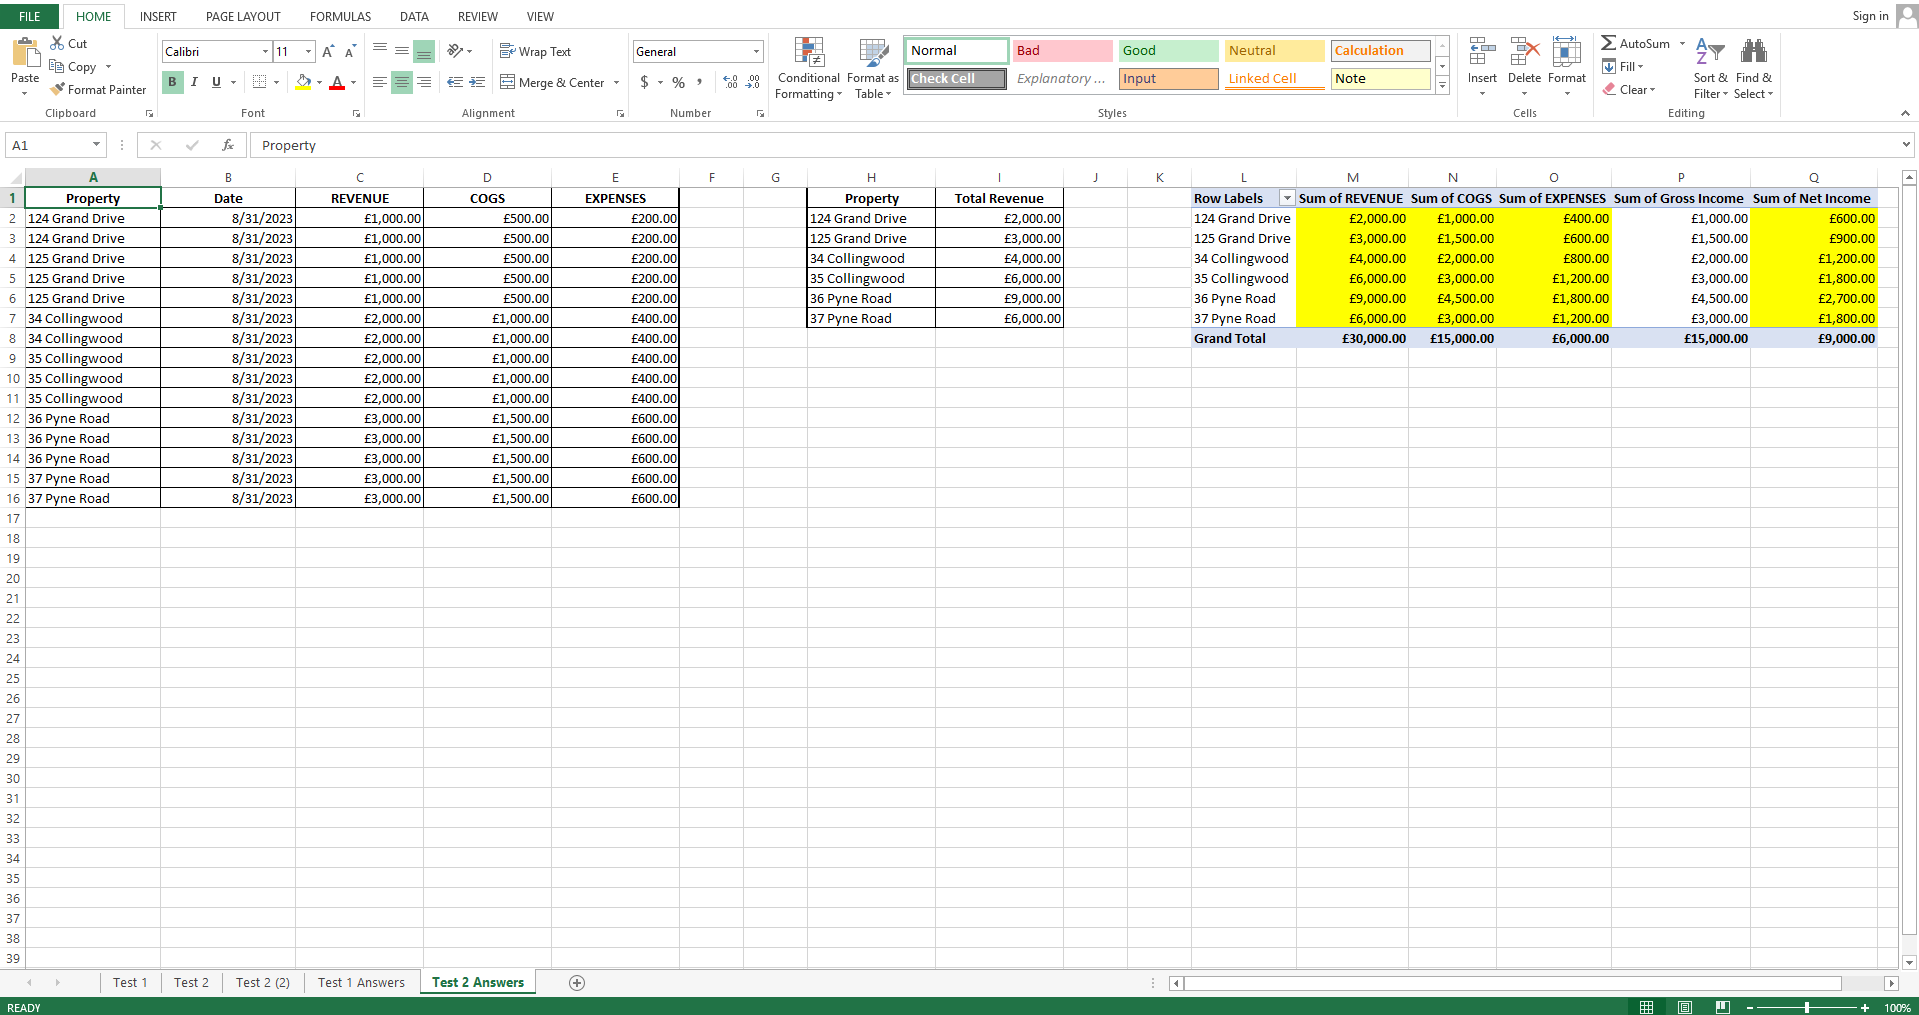Apply the Bad cell style

point(1062,50)
